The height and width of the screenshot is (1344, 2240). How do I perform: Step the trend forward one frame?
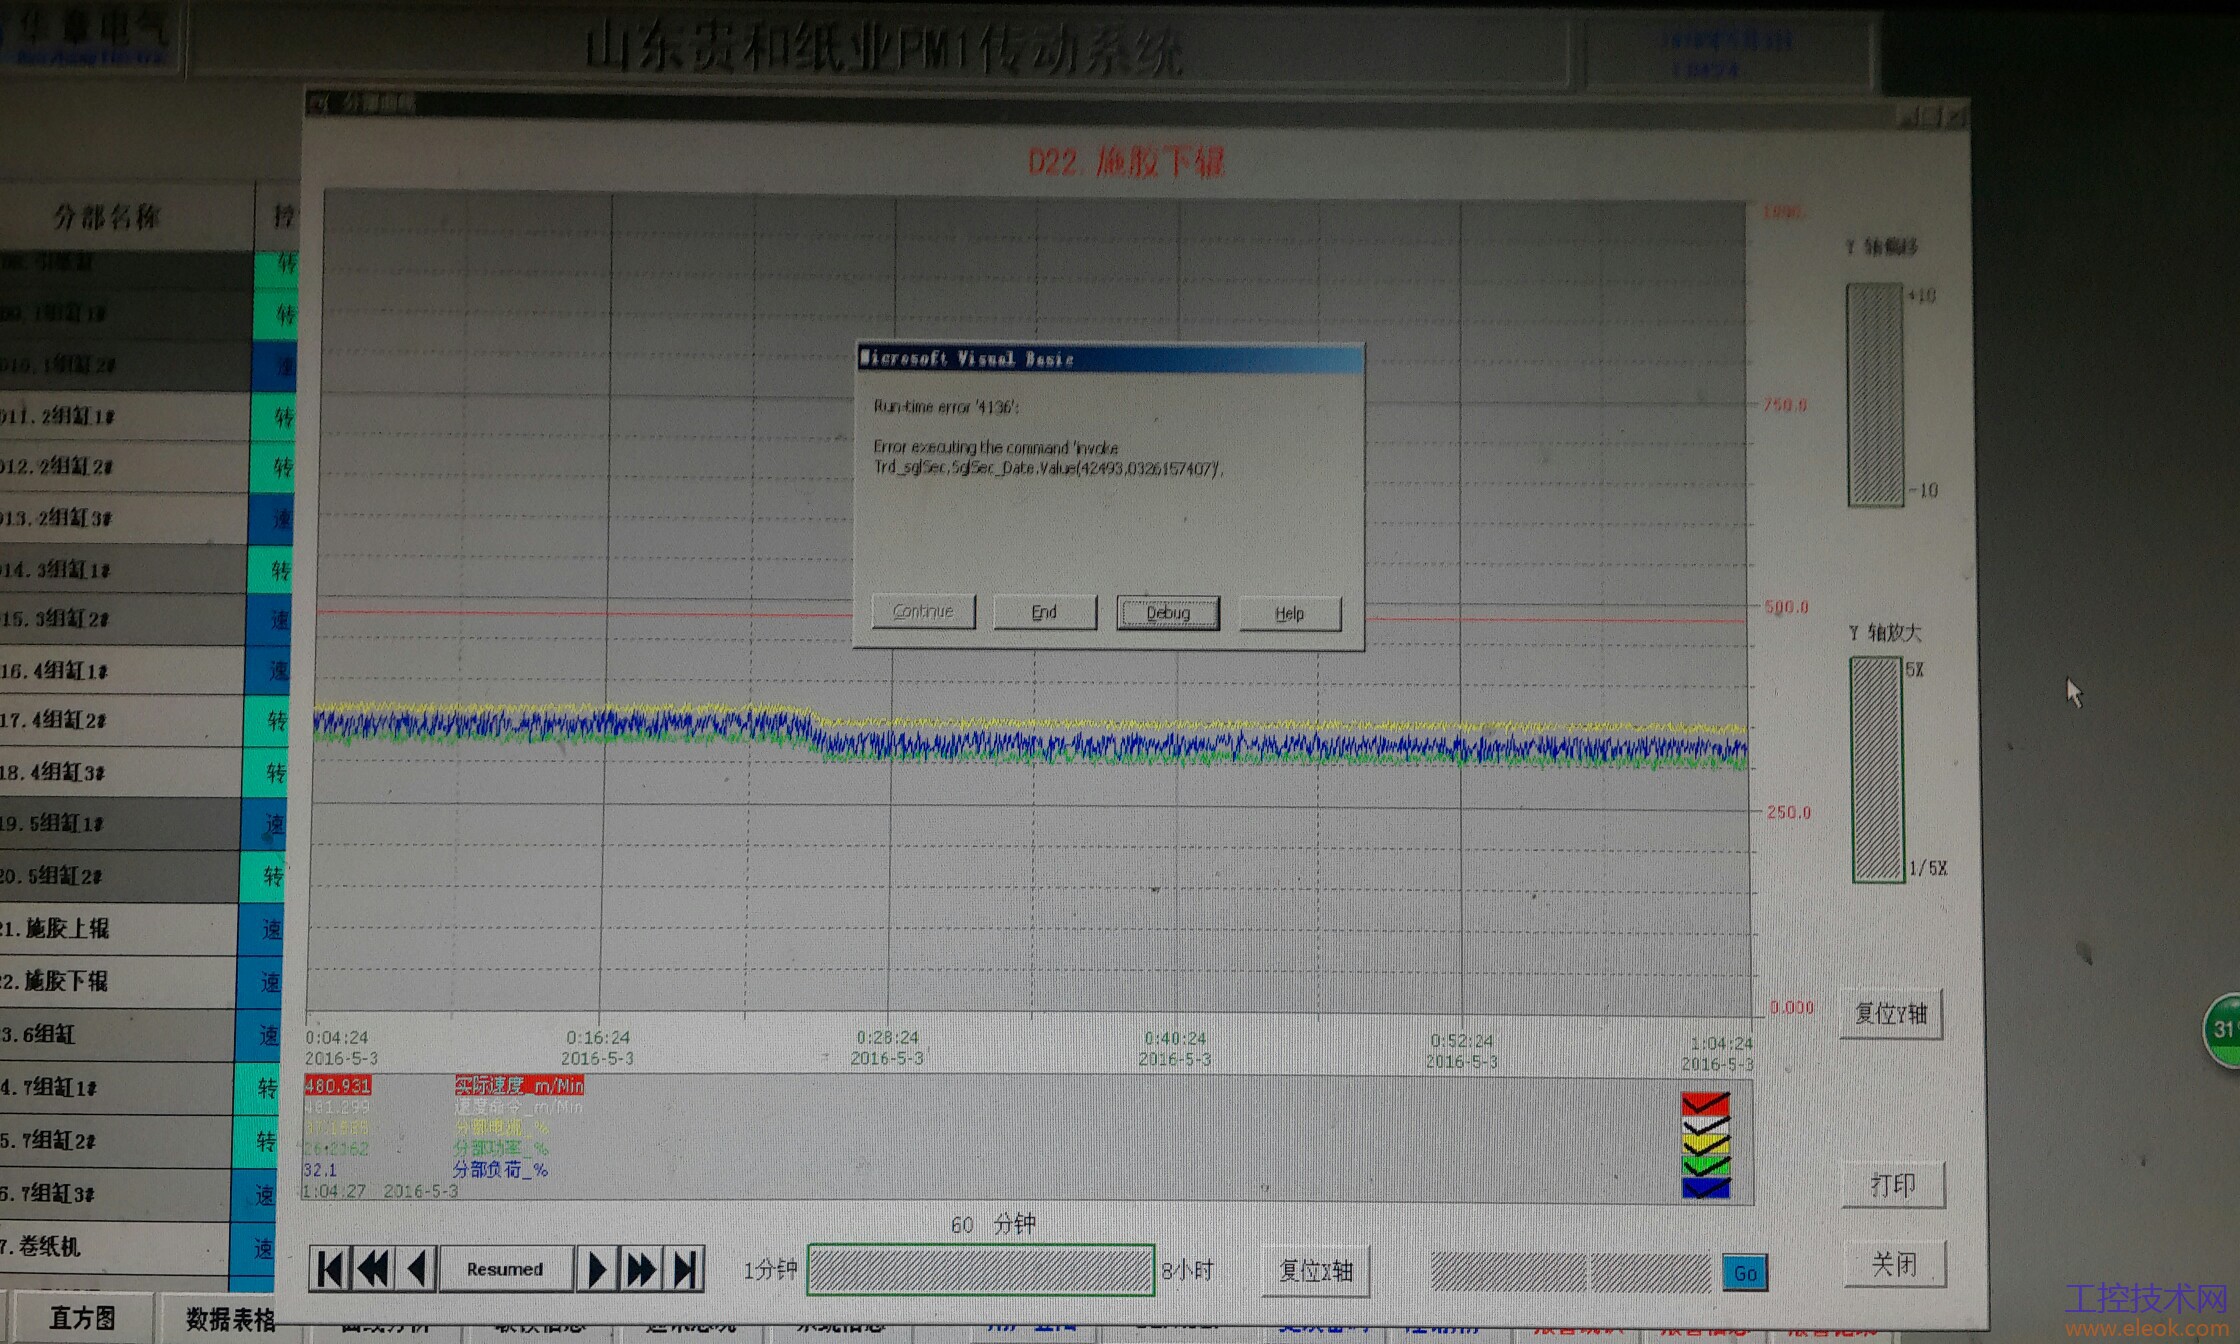(x=597, y=1270)
